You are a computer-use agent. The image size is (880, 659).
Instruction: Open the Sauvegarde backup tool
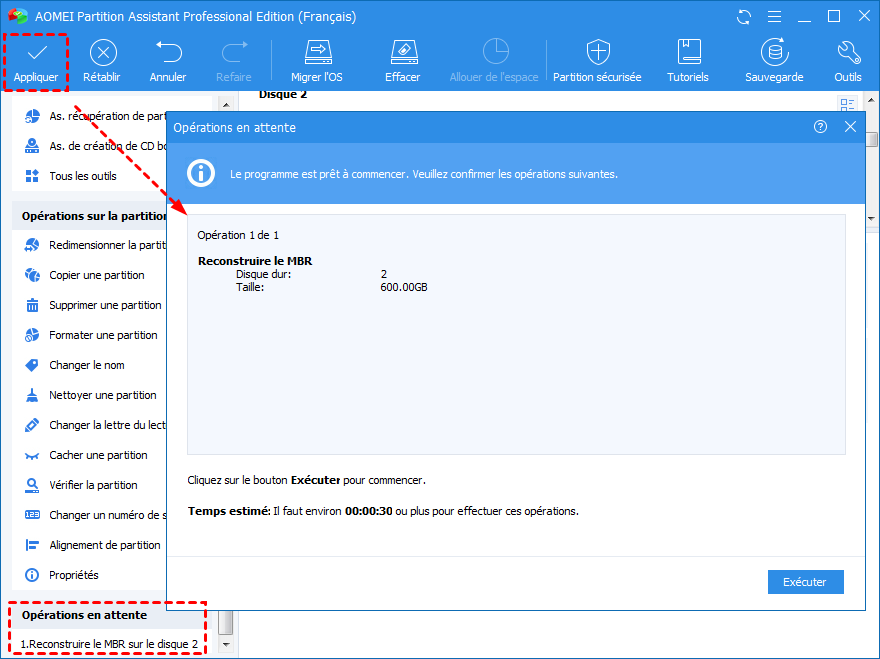(774, 62)
